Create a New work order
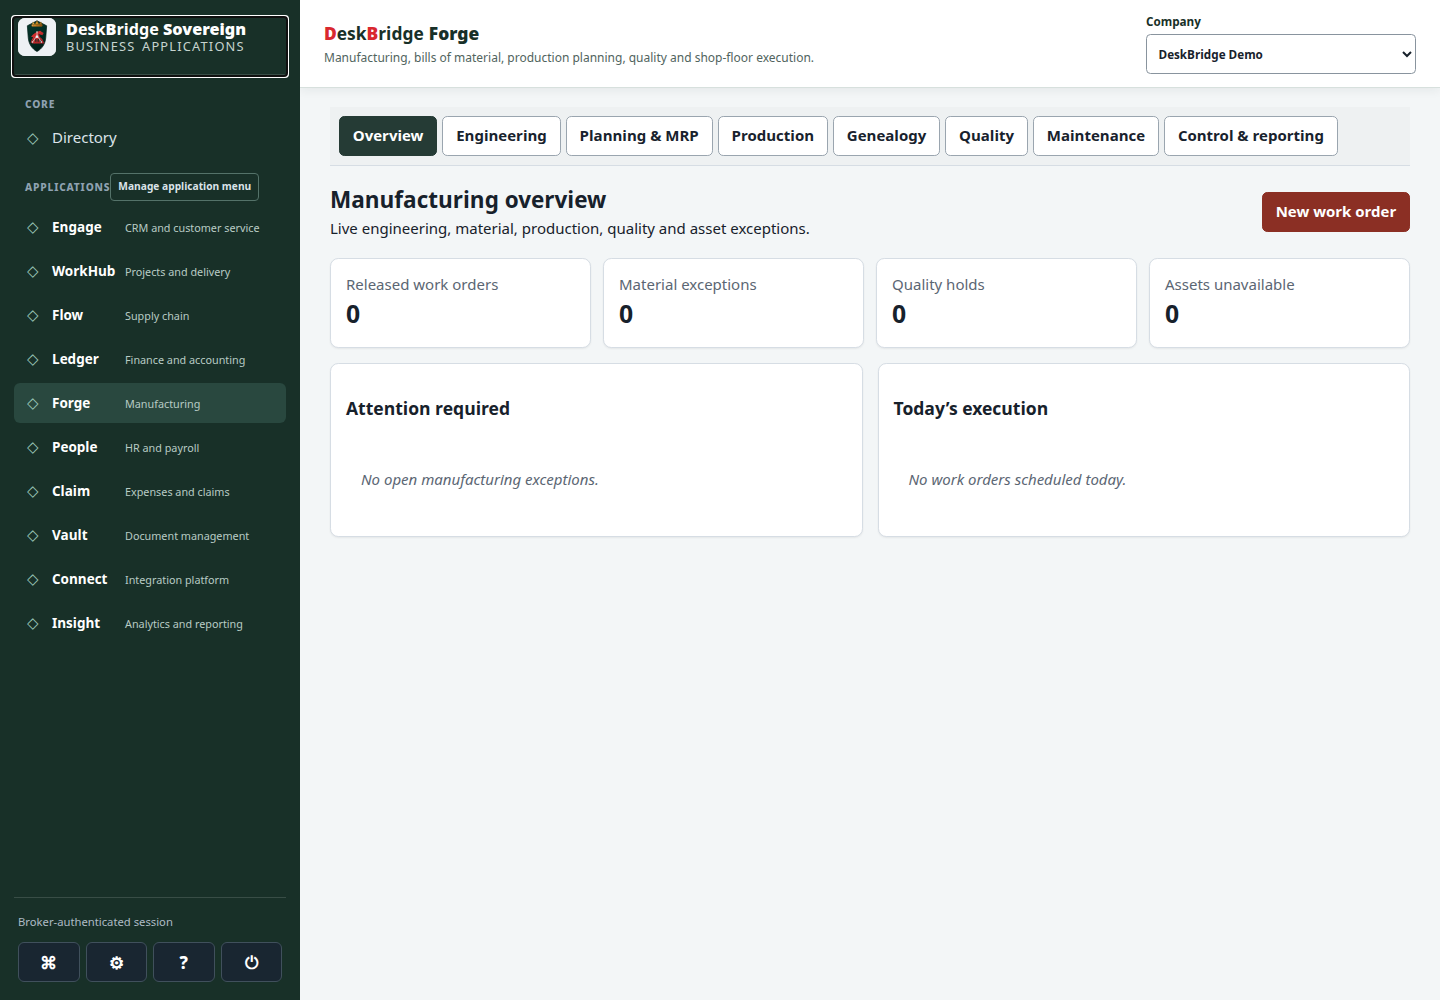 [1335, 212]
